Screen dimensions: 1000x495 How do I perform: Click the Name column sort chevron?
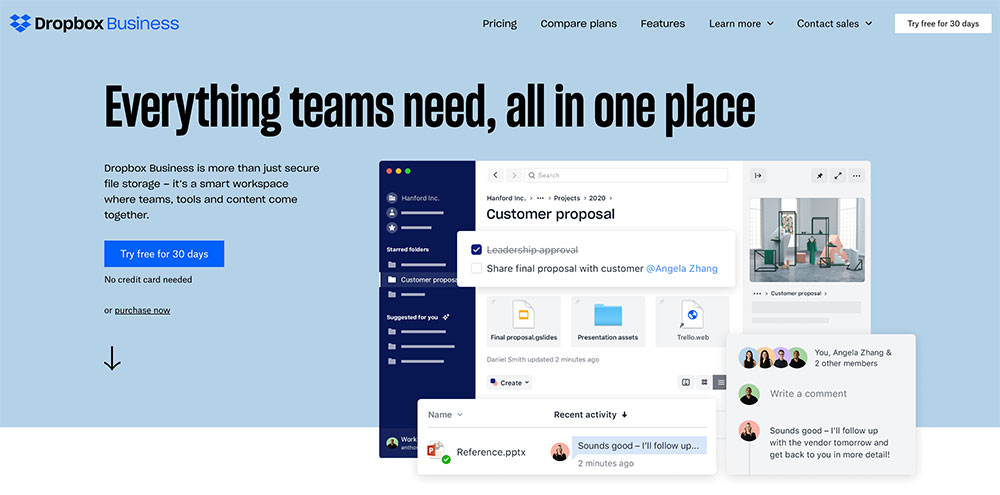click(460, 415)
